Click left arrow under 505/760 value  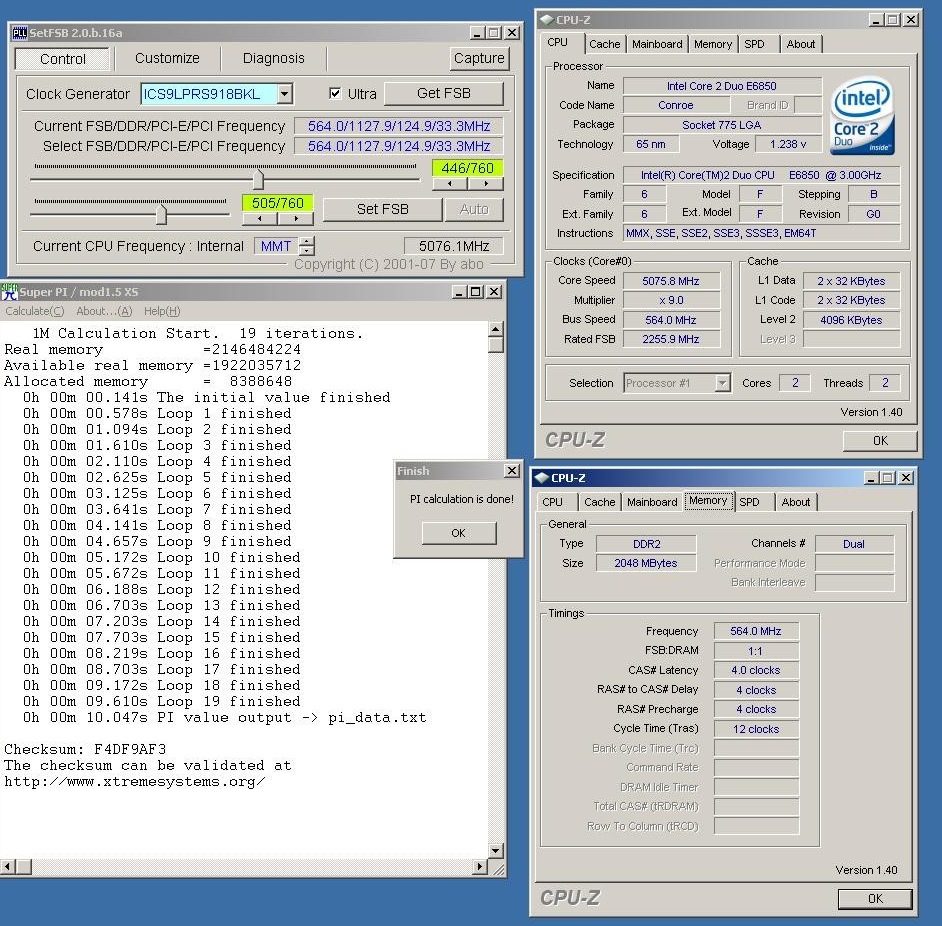(260, 219)
